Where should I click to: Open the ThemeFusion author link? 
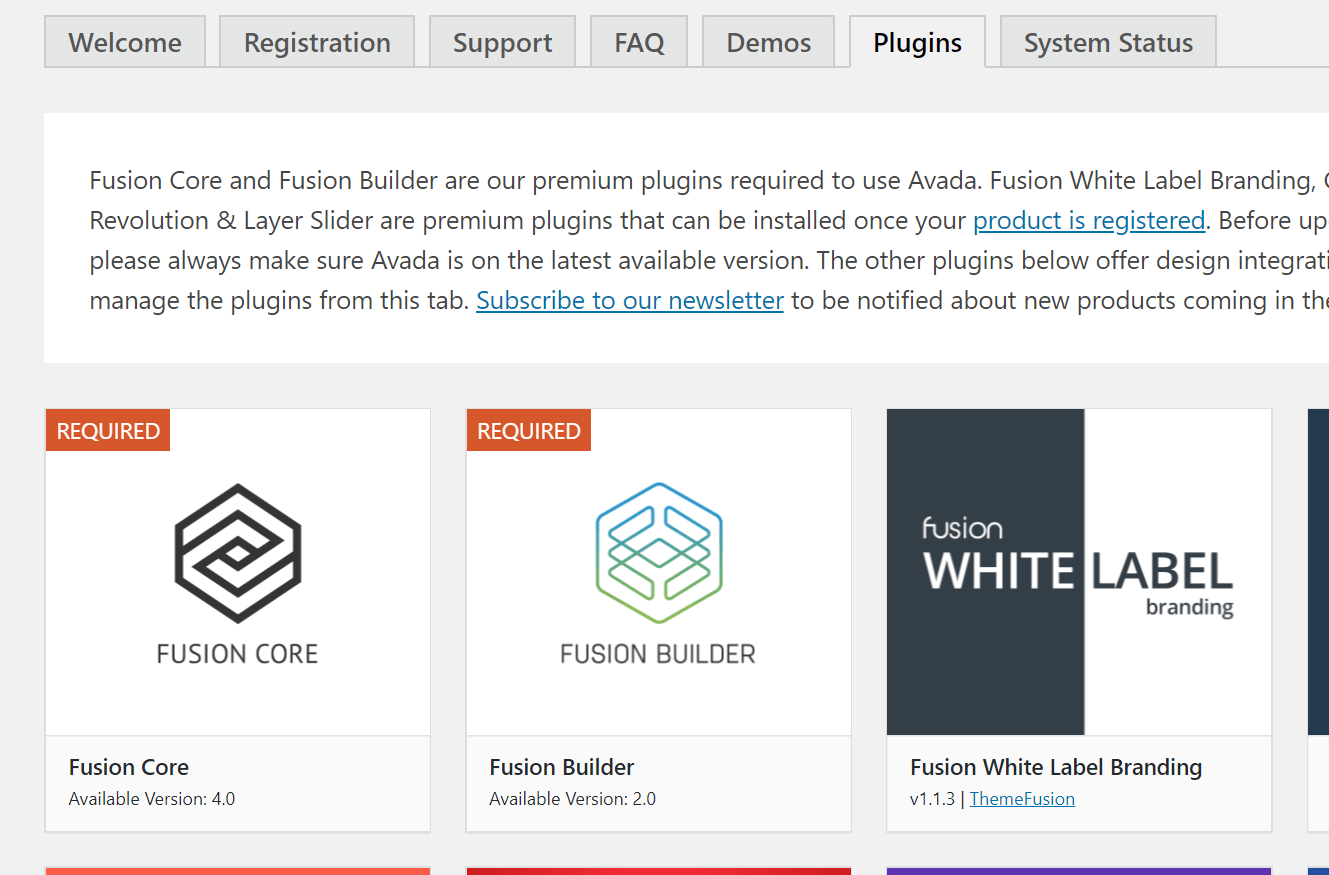tap(1022, 799)
